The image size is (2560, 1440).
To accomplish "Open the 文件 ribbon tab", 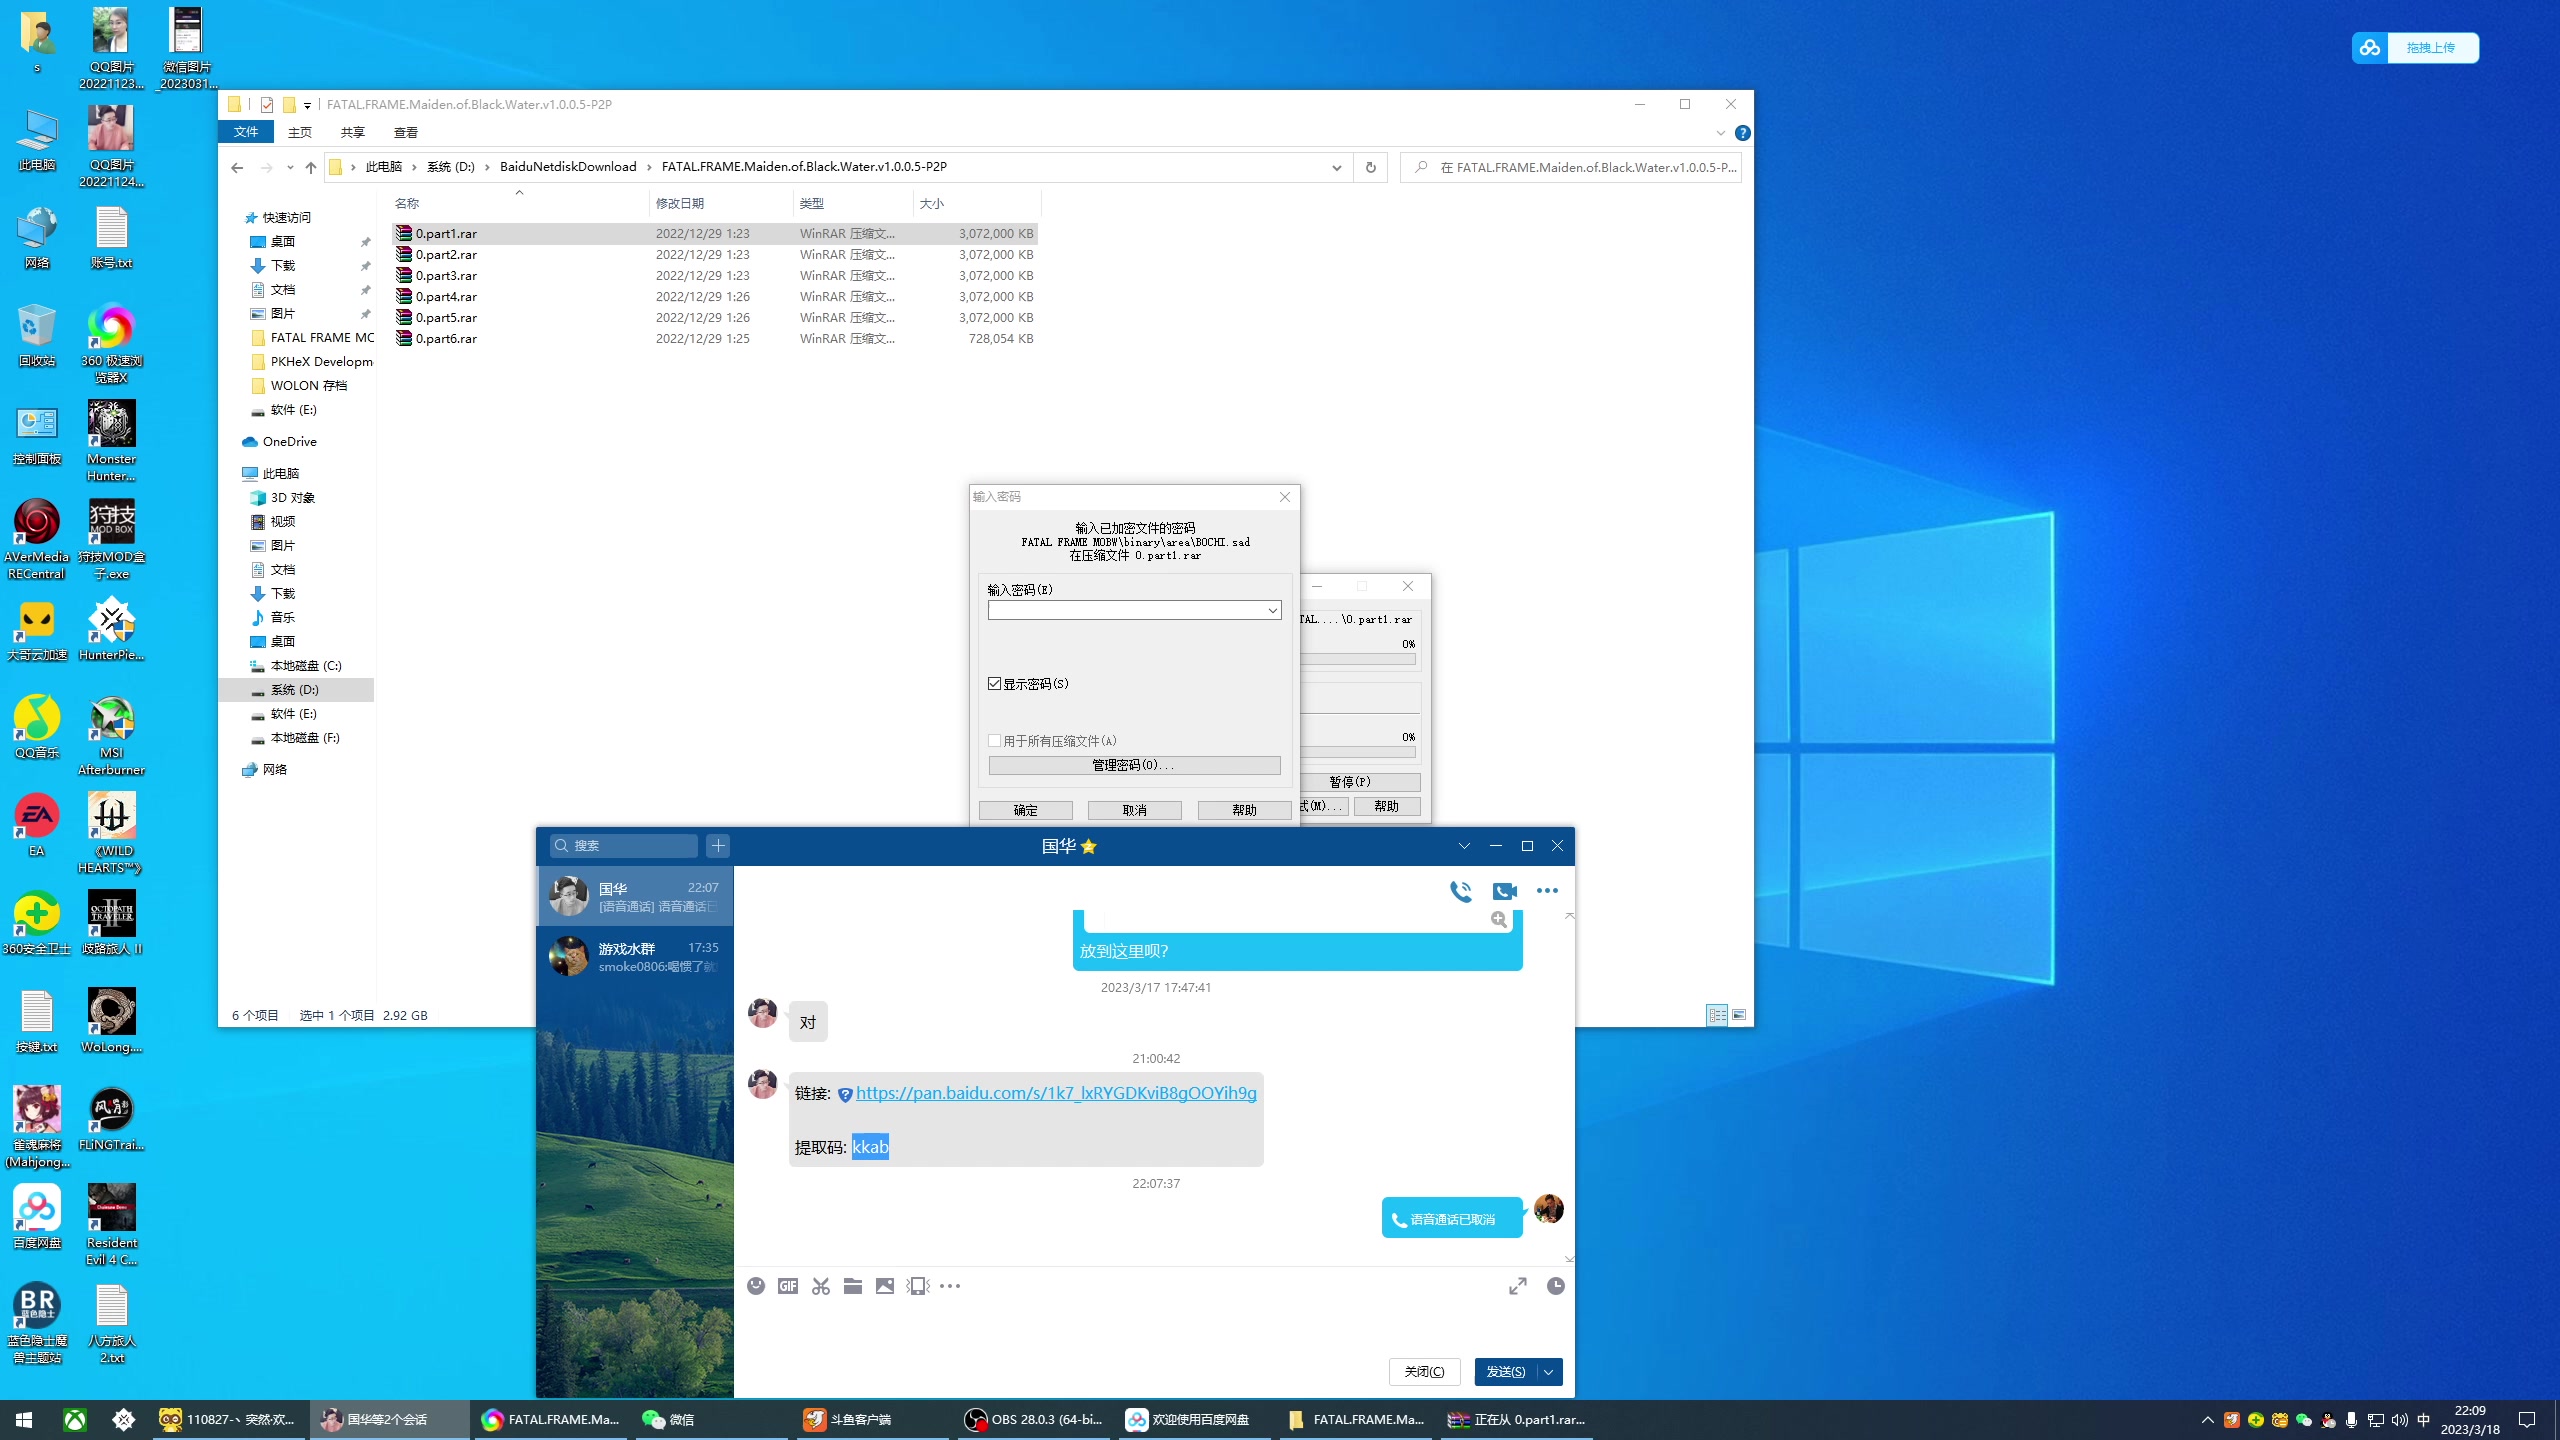I will coord(246,132).
